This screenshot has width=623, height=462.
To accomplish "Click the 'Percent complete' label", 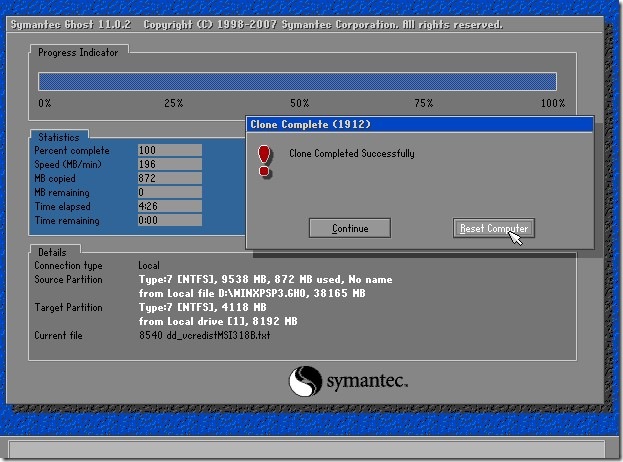I will point(72,151).
